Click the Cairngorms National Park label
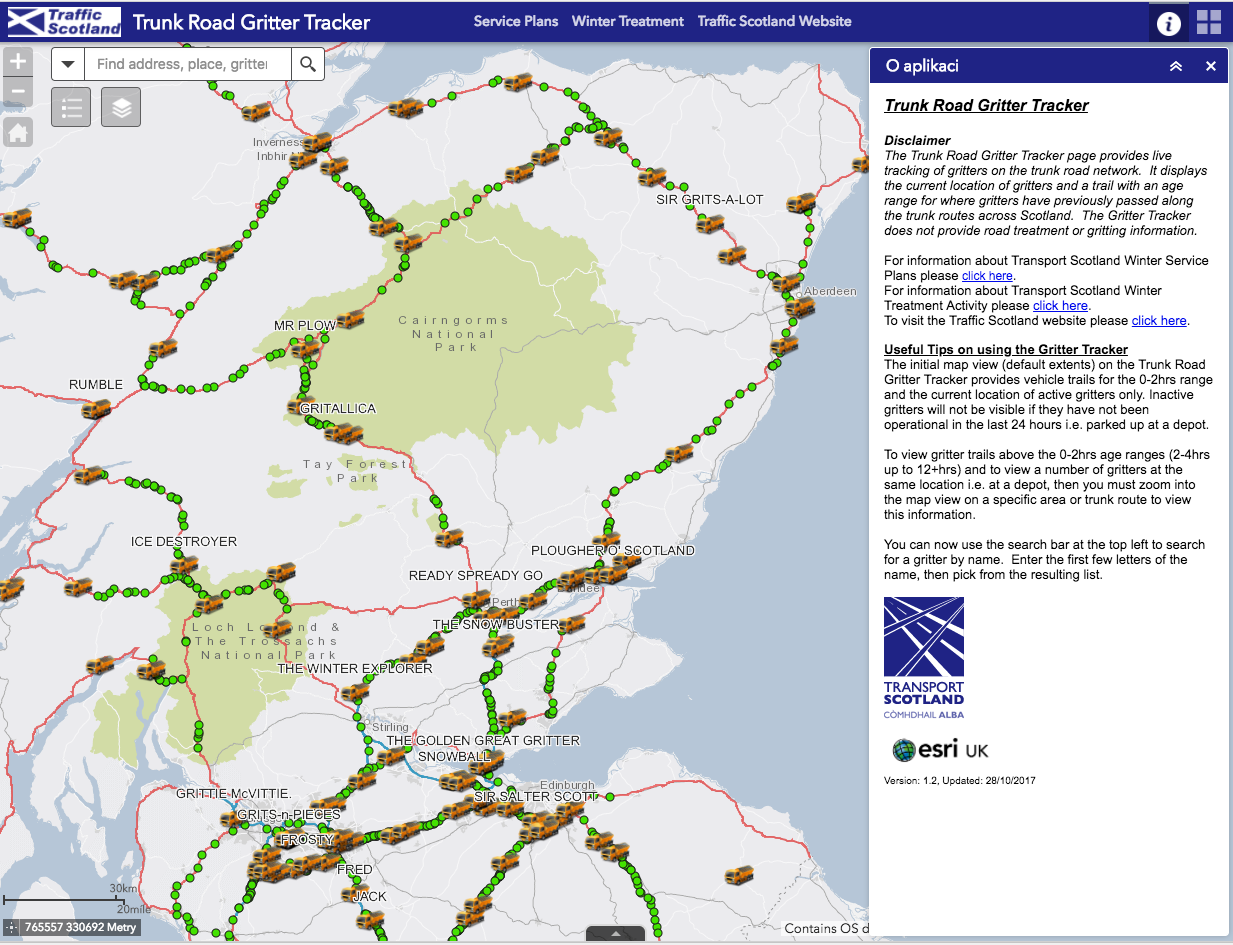This screenshot has height=945, width=1233. [453, 334]
